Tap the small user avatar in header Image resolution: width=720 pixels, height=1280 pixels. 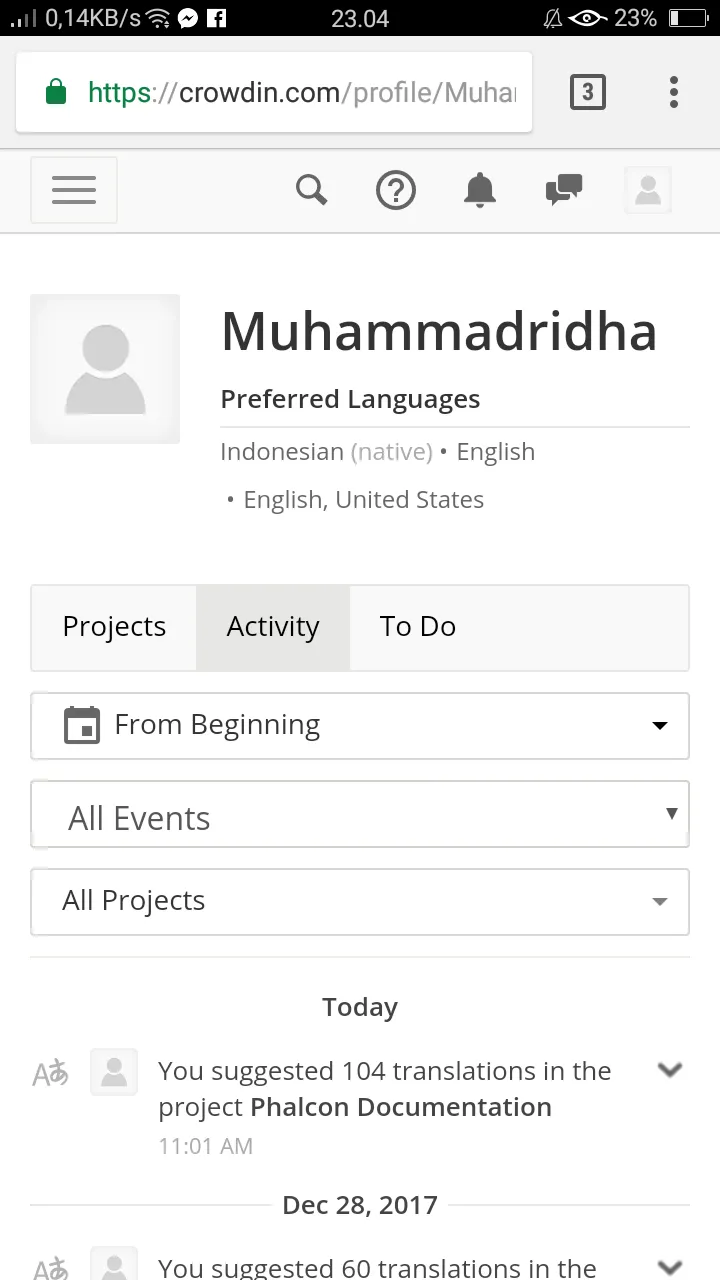[x=648, y=190]
